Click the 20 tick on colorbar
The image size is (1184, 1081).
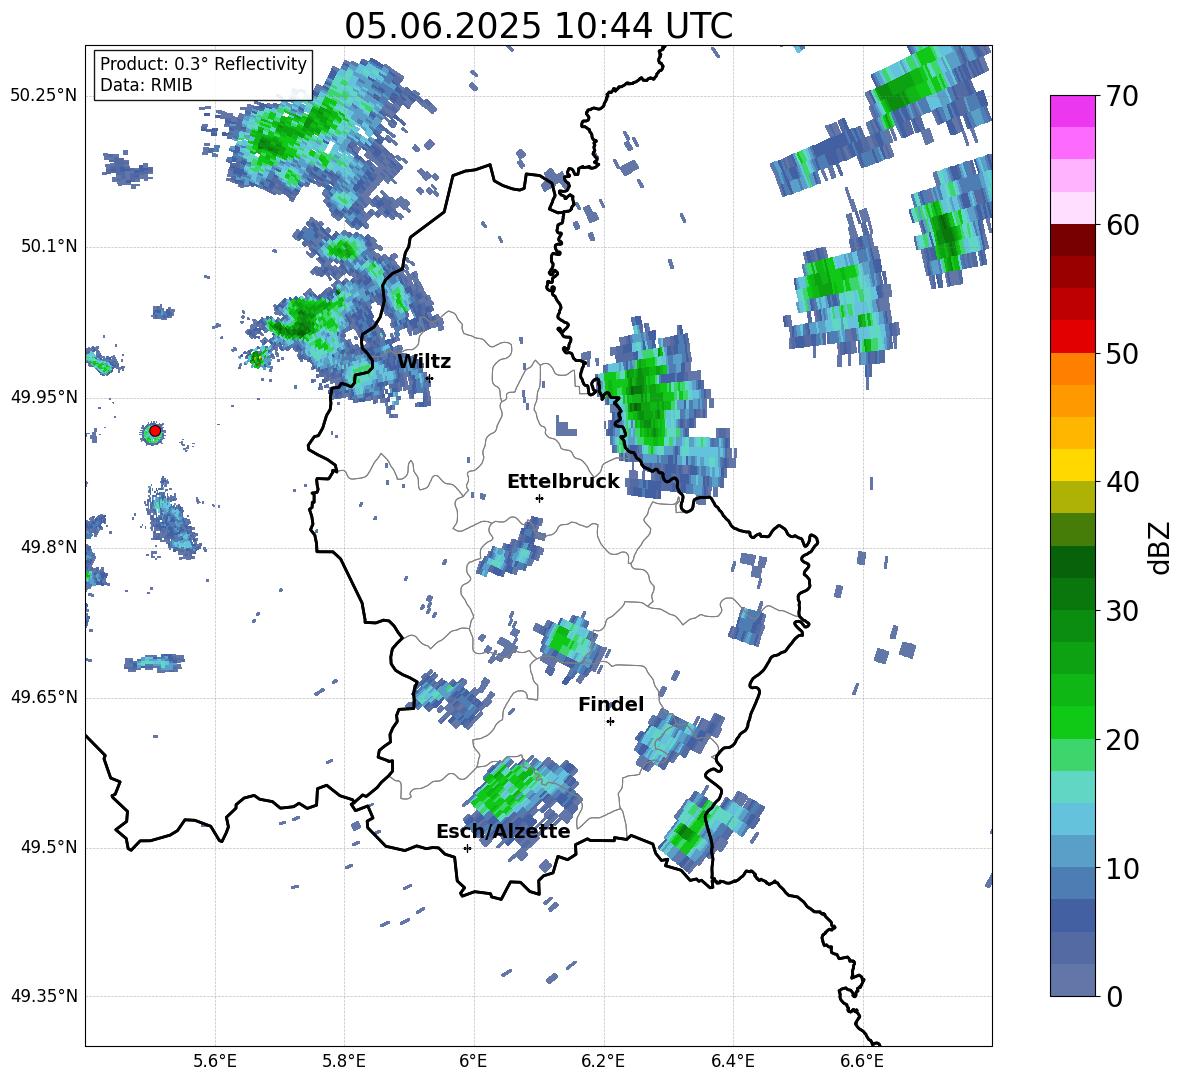click(x=1122, y=740)
